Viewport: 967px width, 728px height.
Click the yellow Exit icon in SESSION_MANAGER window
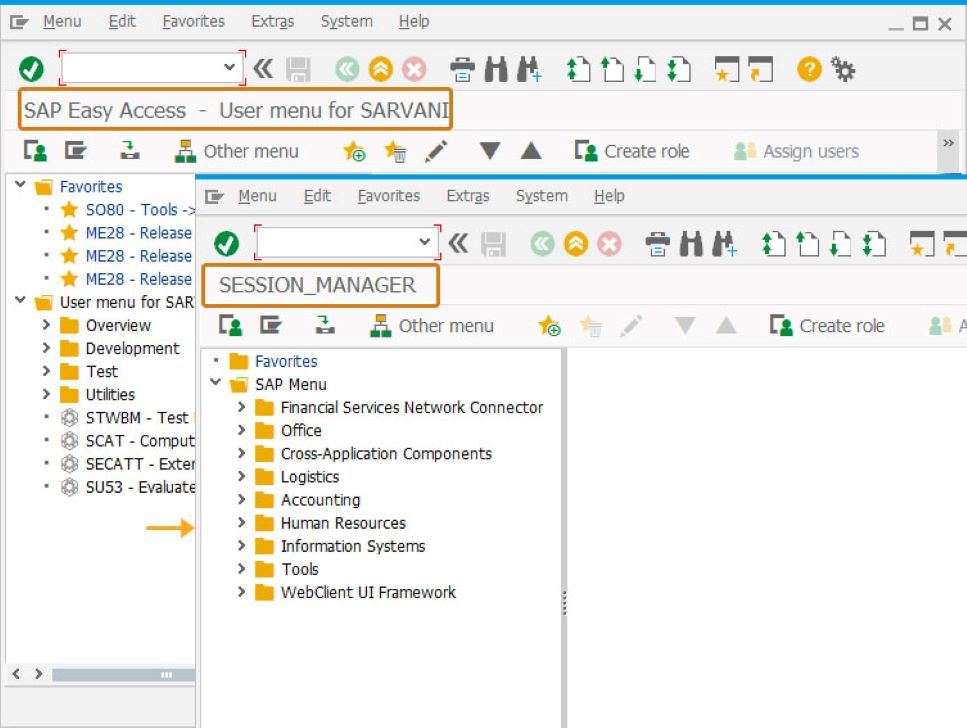click(575, 244)
